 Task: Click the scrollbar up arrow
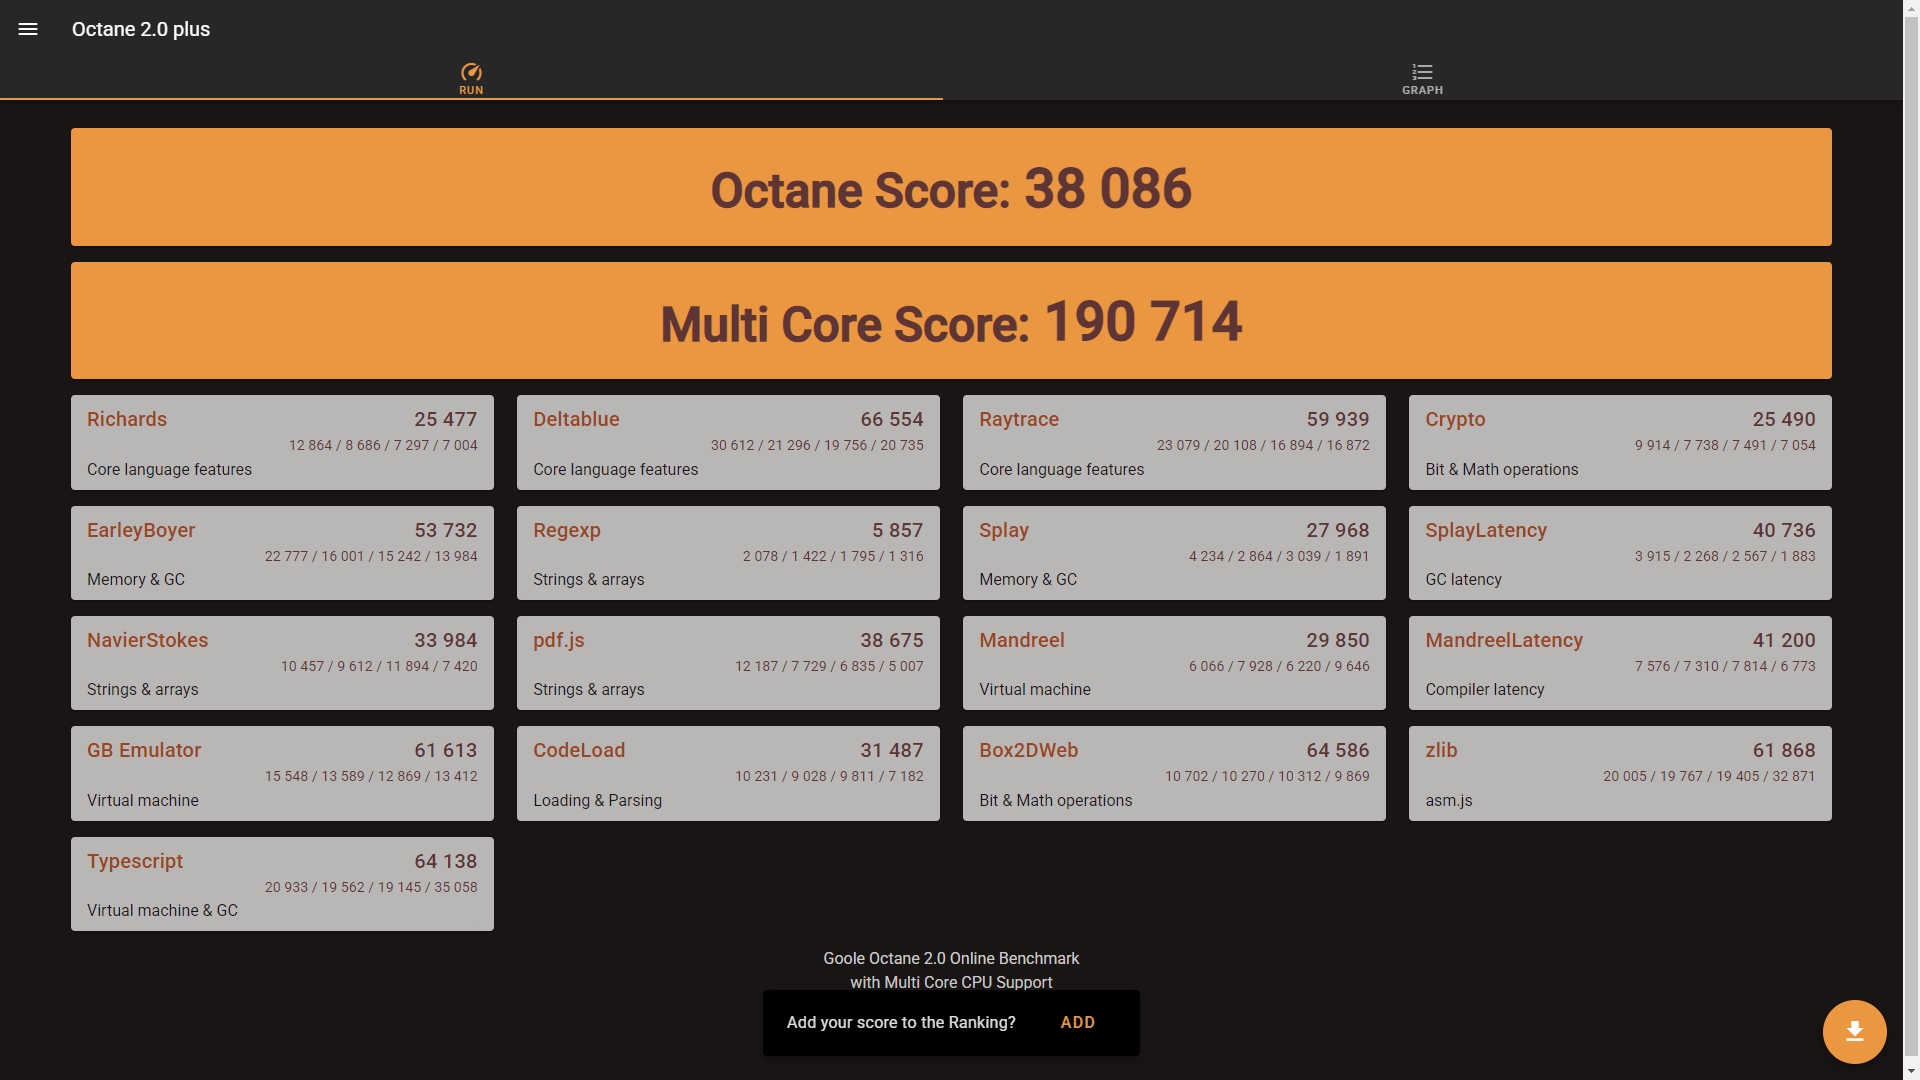click(1911, 7)
